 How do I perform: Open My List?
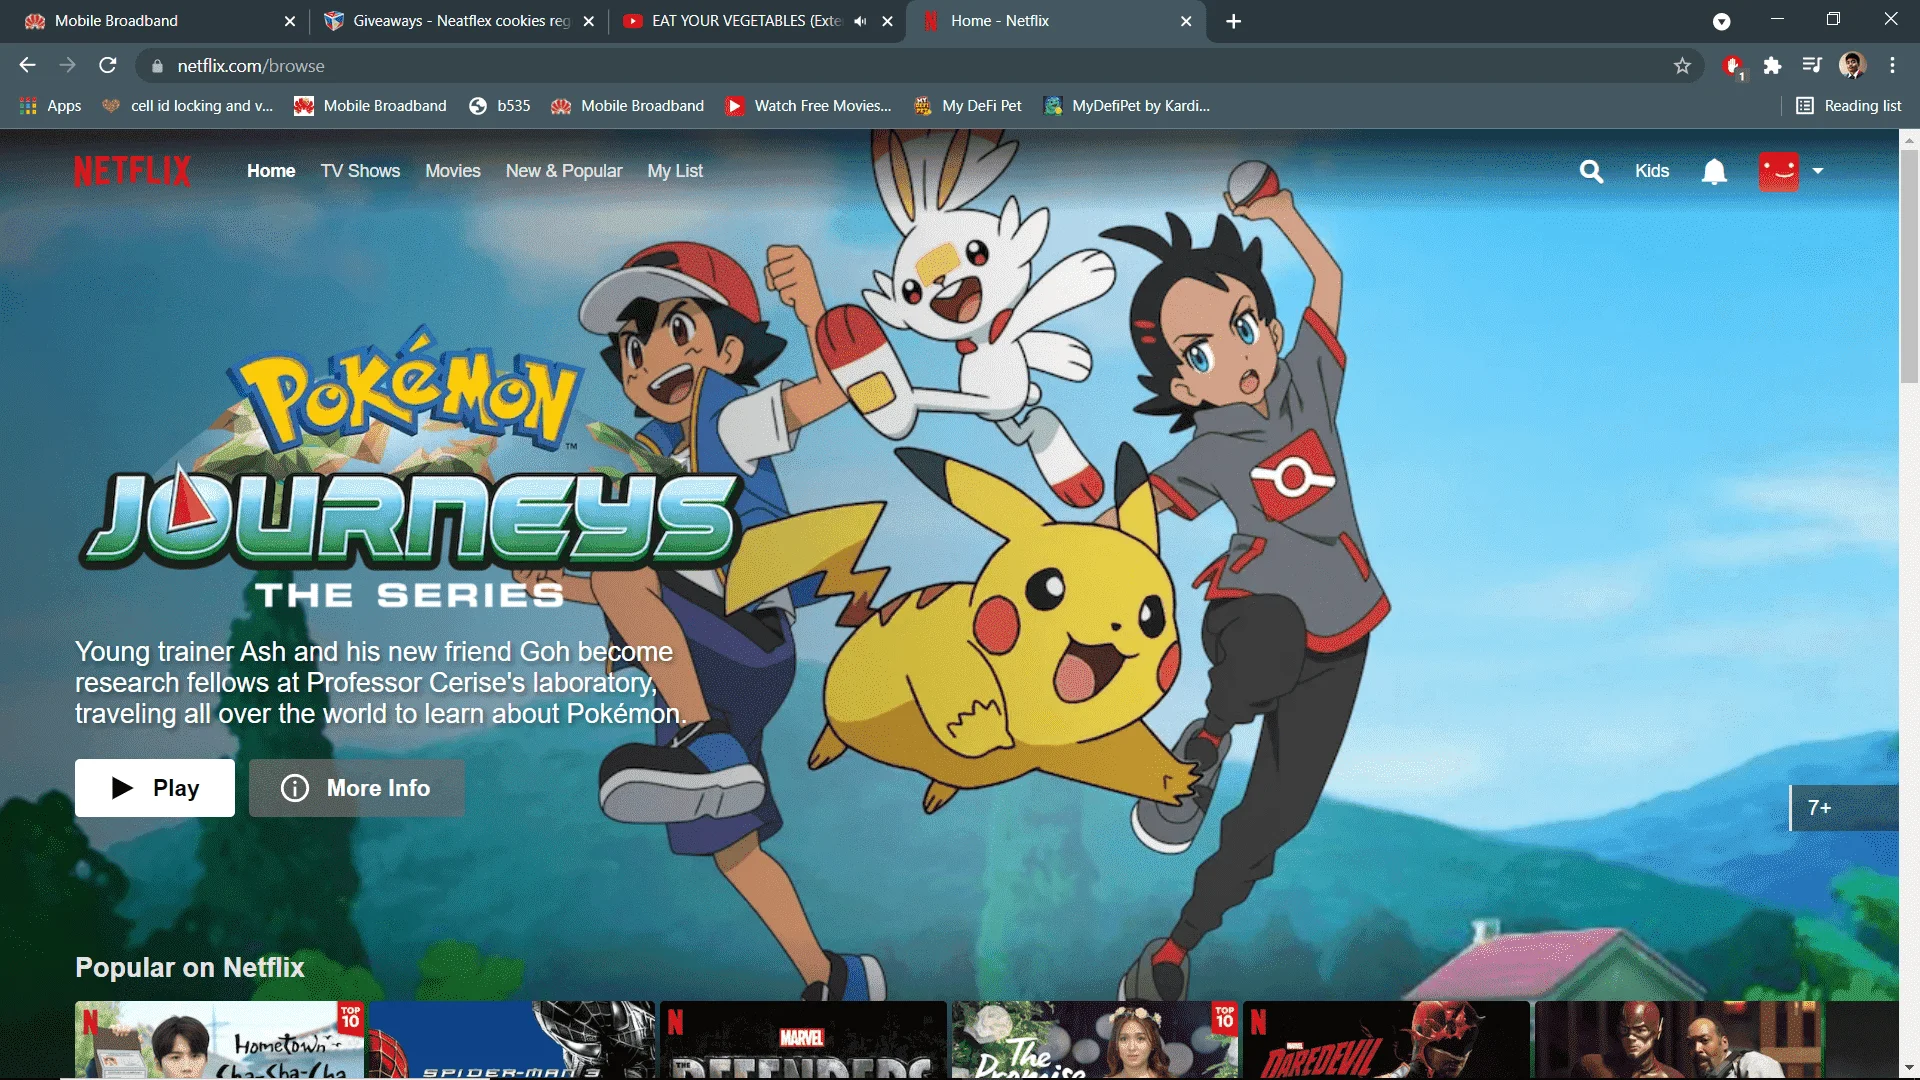pos(675,171)
